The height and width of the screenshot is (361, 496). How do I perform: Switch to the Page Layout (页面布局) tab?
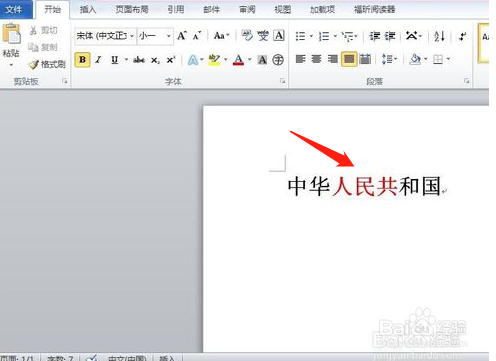point(132,9)
